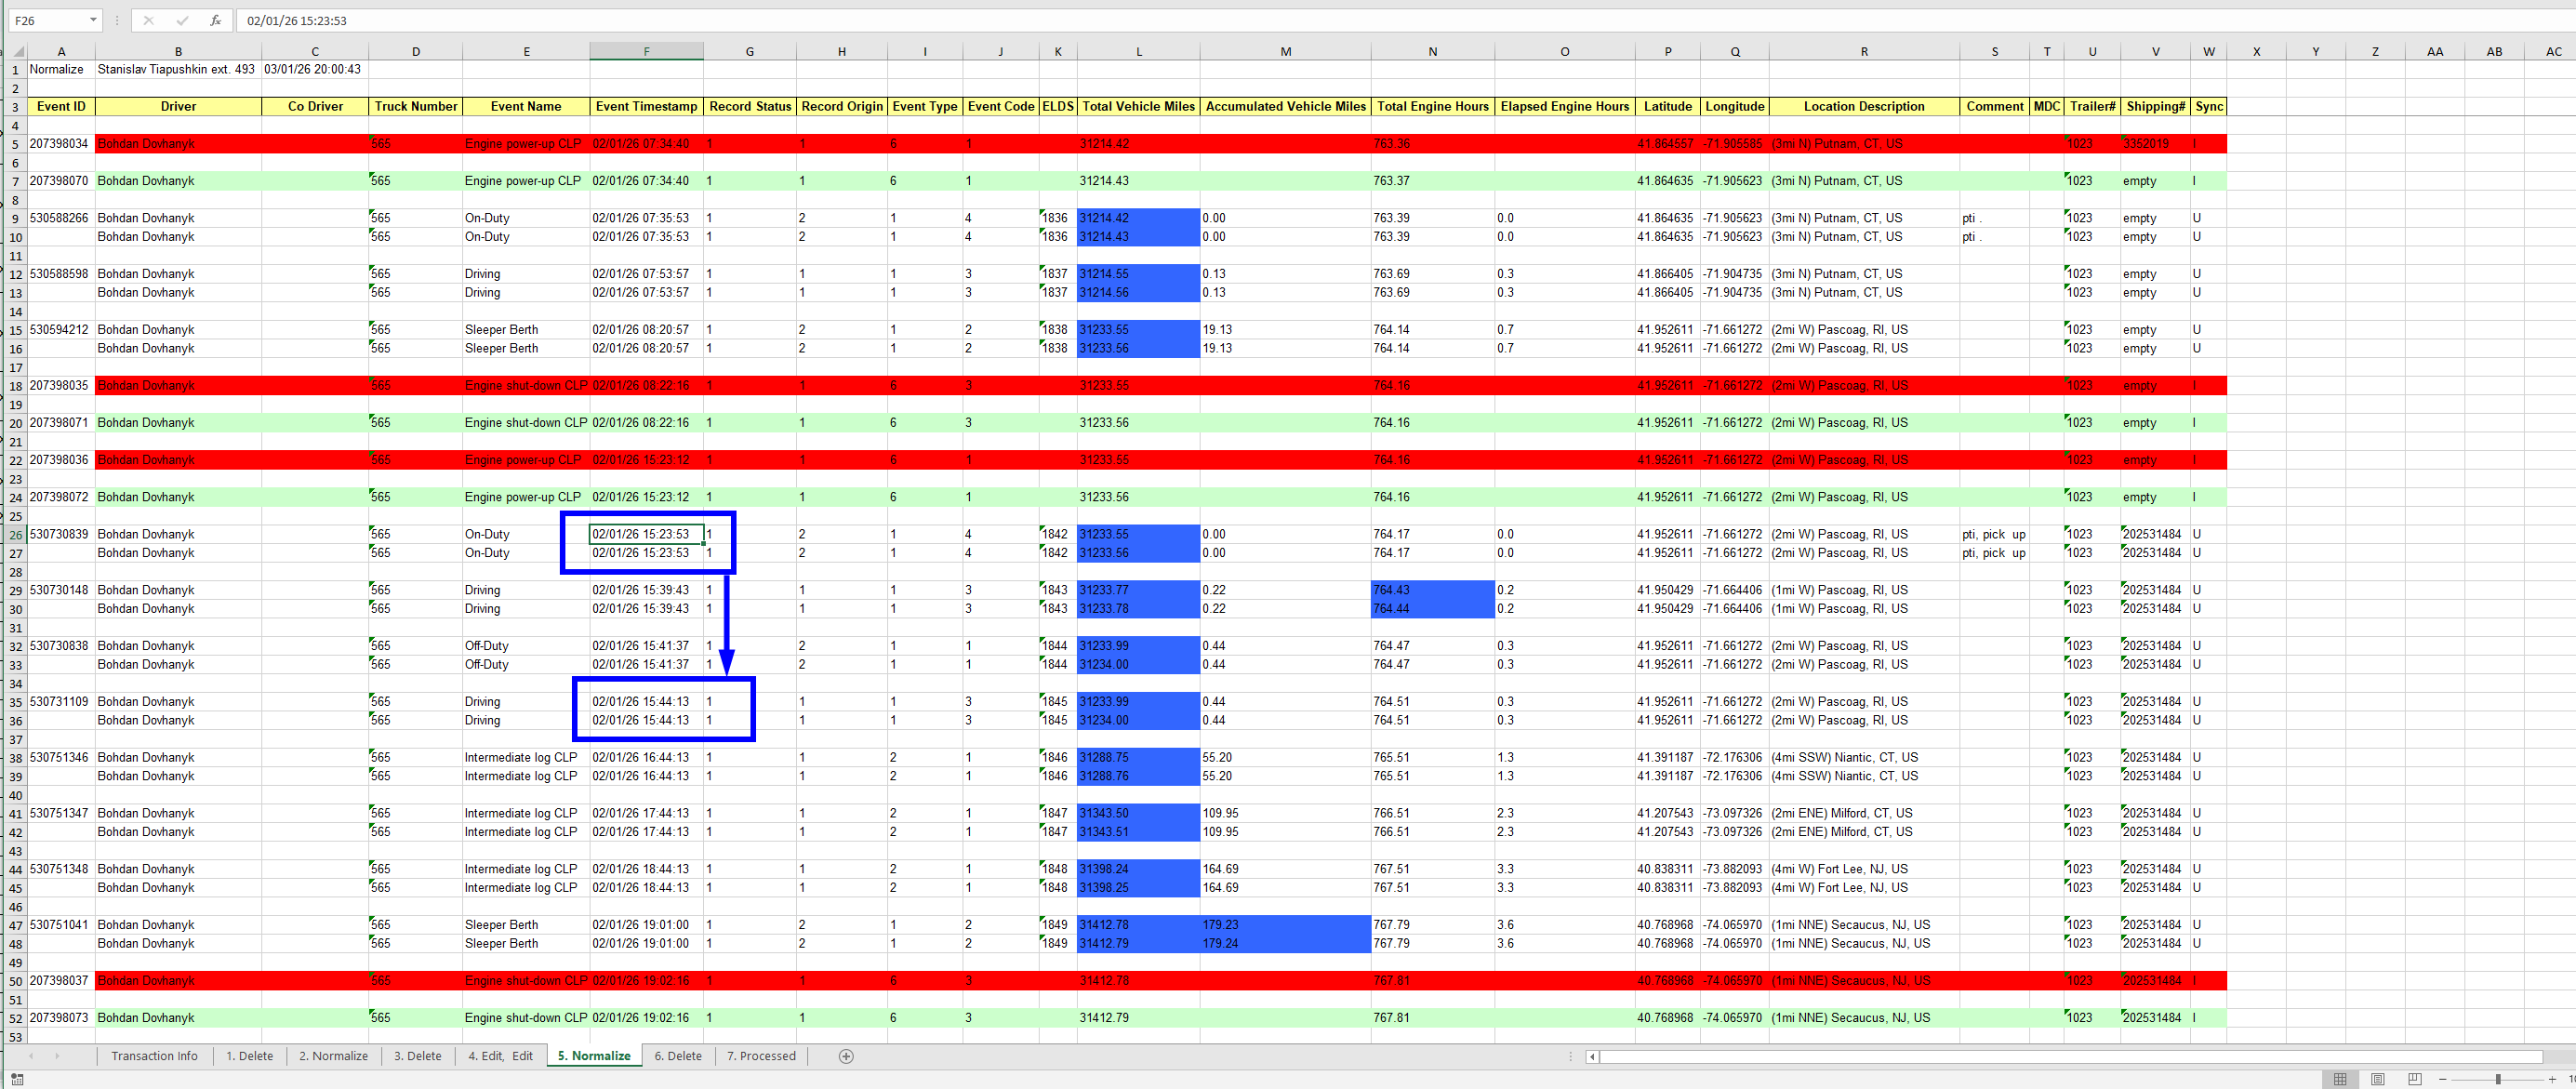Switch to the 7. Processed sheet tab
Viewport: 2576px width, 1089px height.
click(x=761, y=1056)
